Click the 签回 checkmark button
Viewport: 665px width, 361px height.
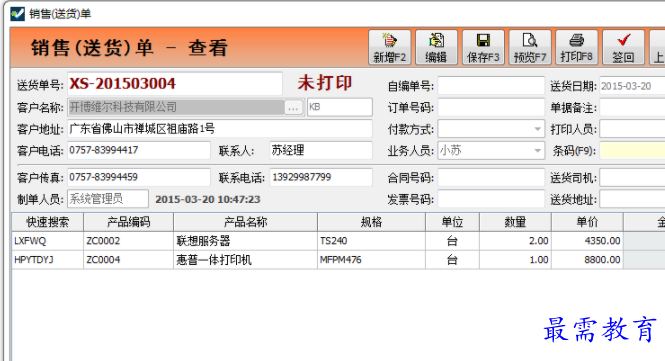click(623, 47)
